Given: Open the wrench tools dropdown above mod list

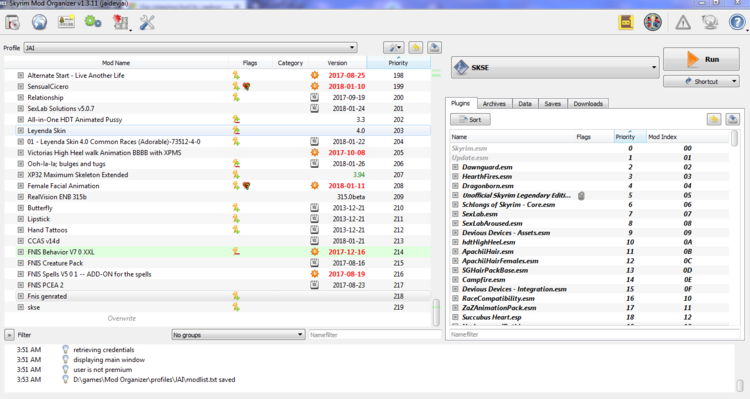Looking at the screenshot, I should coord(394,47).
